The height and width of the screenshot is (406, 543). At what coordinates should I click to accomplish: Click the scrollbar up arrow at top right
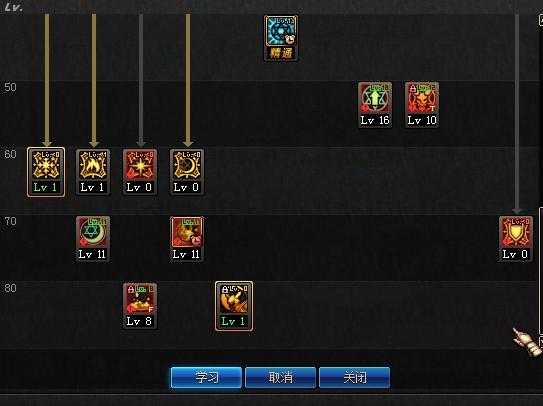541,20
